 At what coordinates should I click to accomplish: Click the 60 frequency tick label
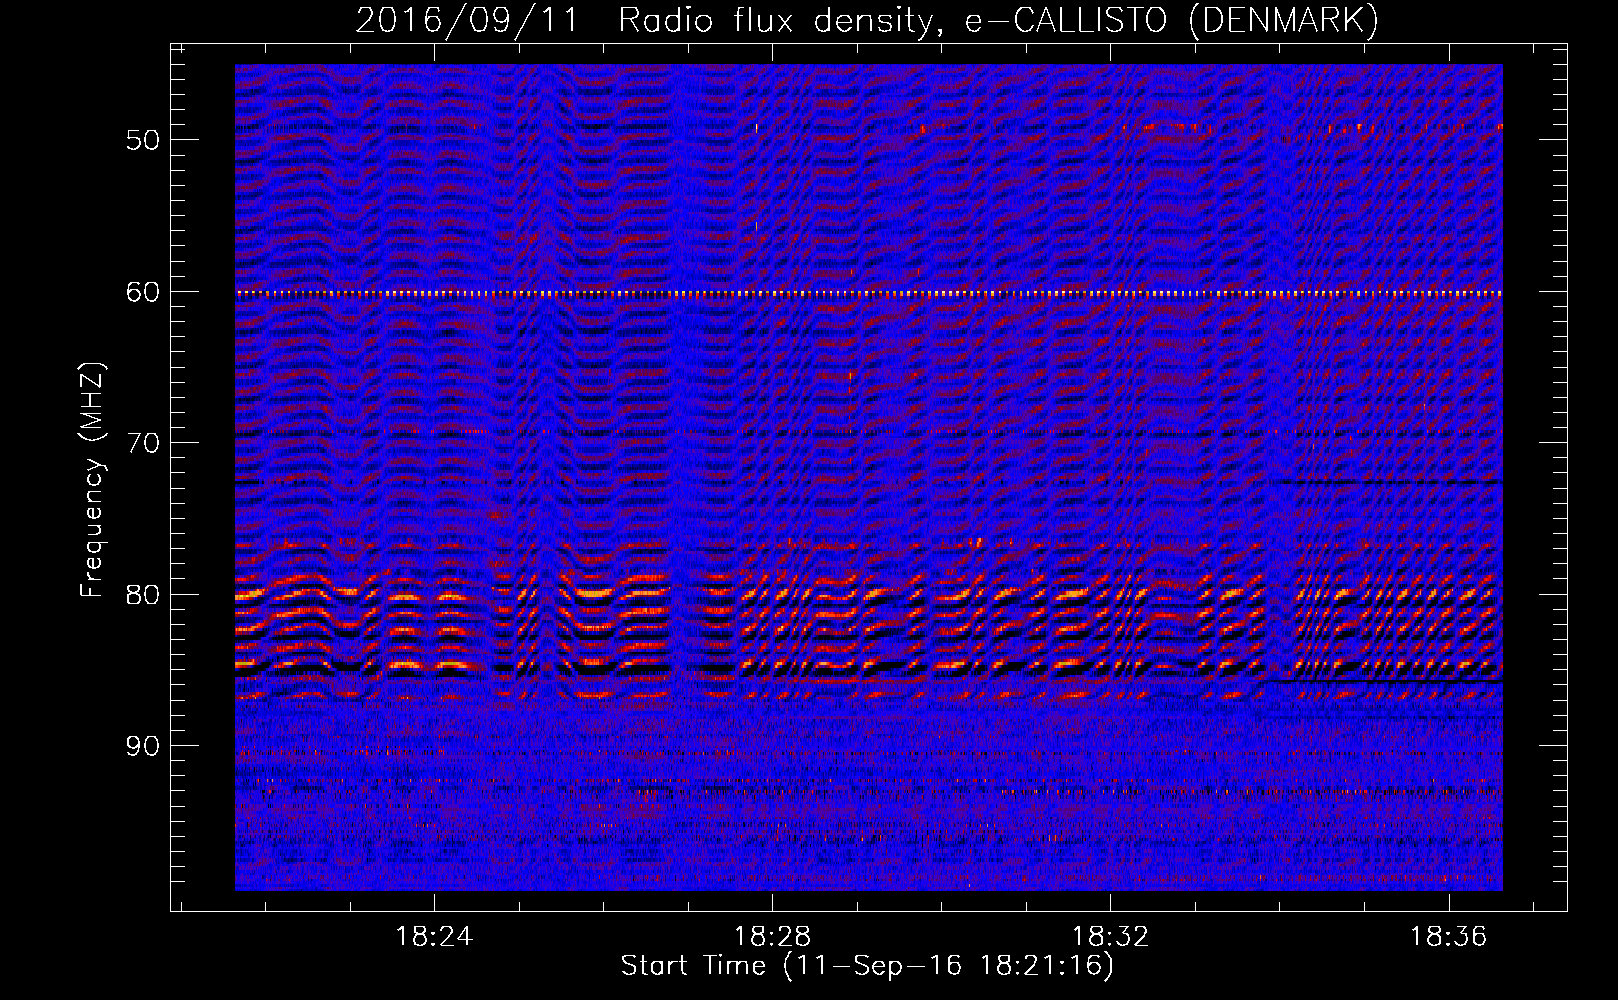143,292
